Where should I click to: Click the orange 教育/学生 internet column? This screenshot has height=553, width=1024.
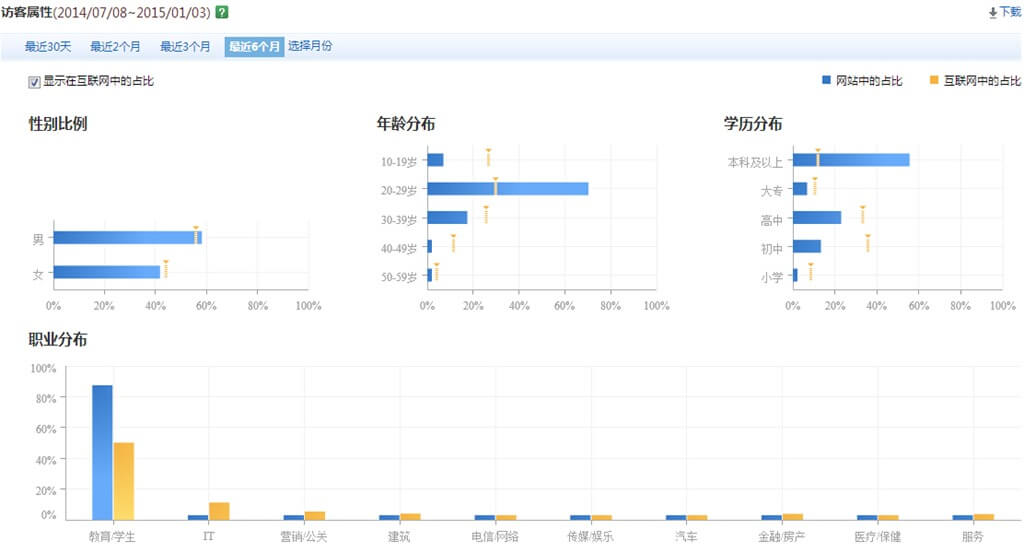(x=123, y=481)
